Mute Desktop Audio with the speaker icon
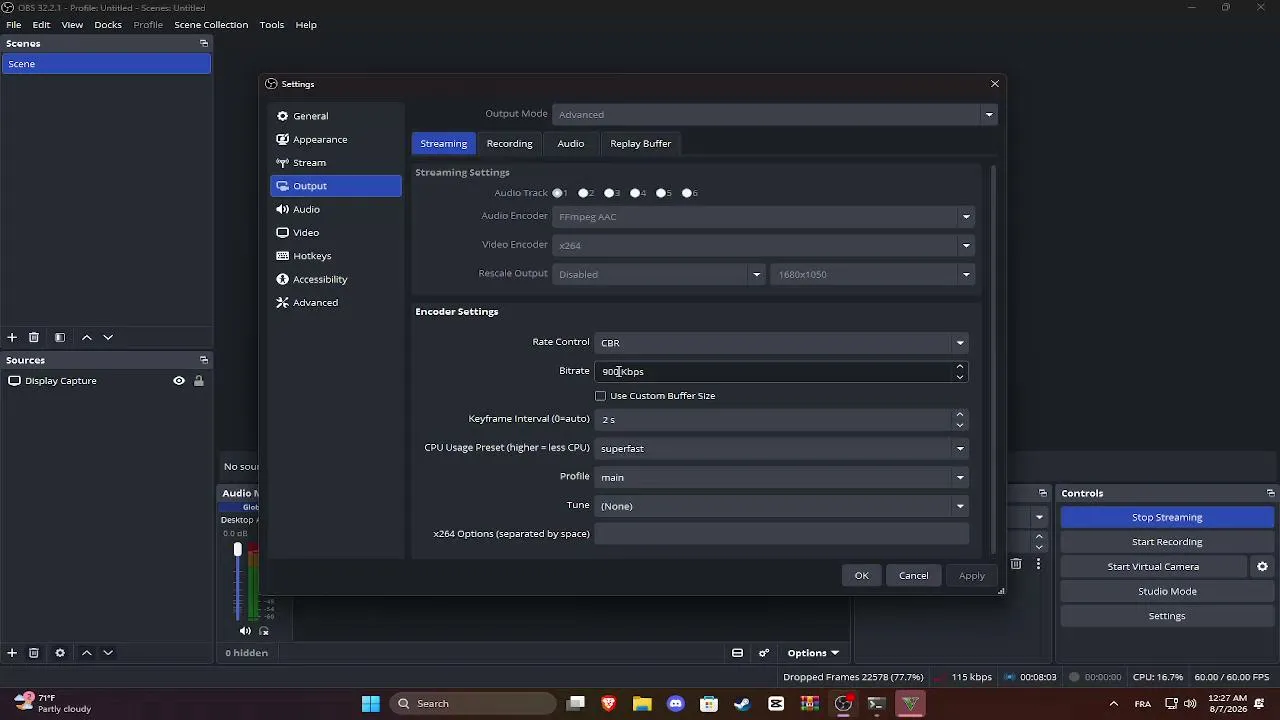Viewport: 1280px width, 720px height. click(x=245, y=631)
